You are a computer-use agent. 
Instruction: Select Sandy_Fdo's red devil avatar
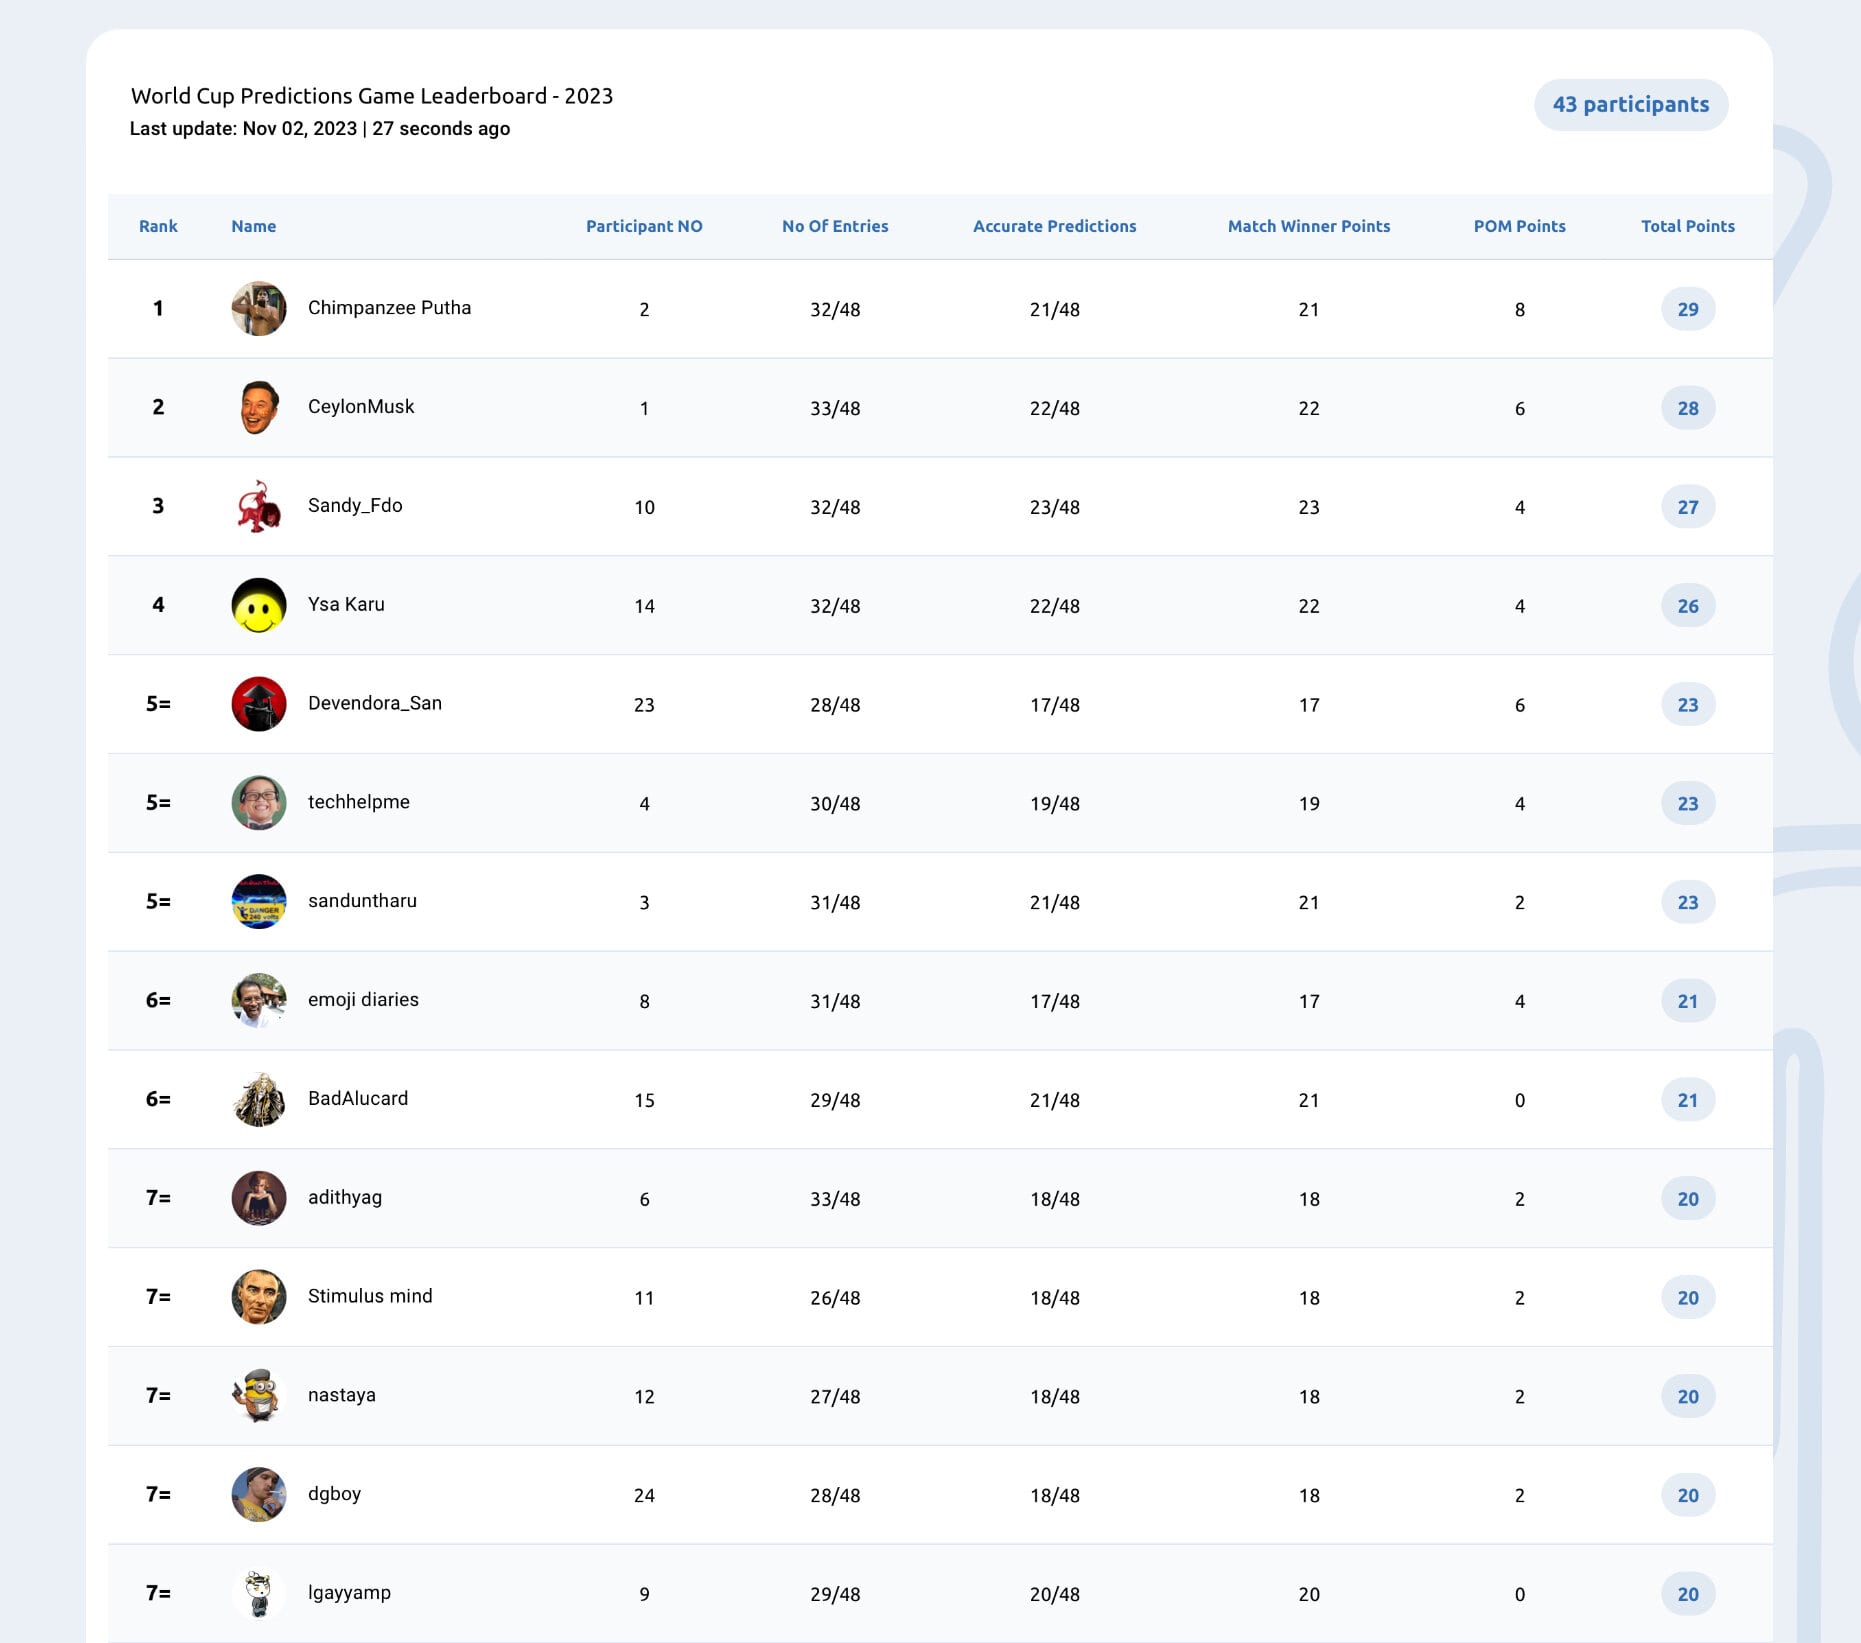click(x=259, y=506)
